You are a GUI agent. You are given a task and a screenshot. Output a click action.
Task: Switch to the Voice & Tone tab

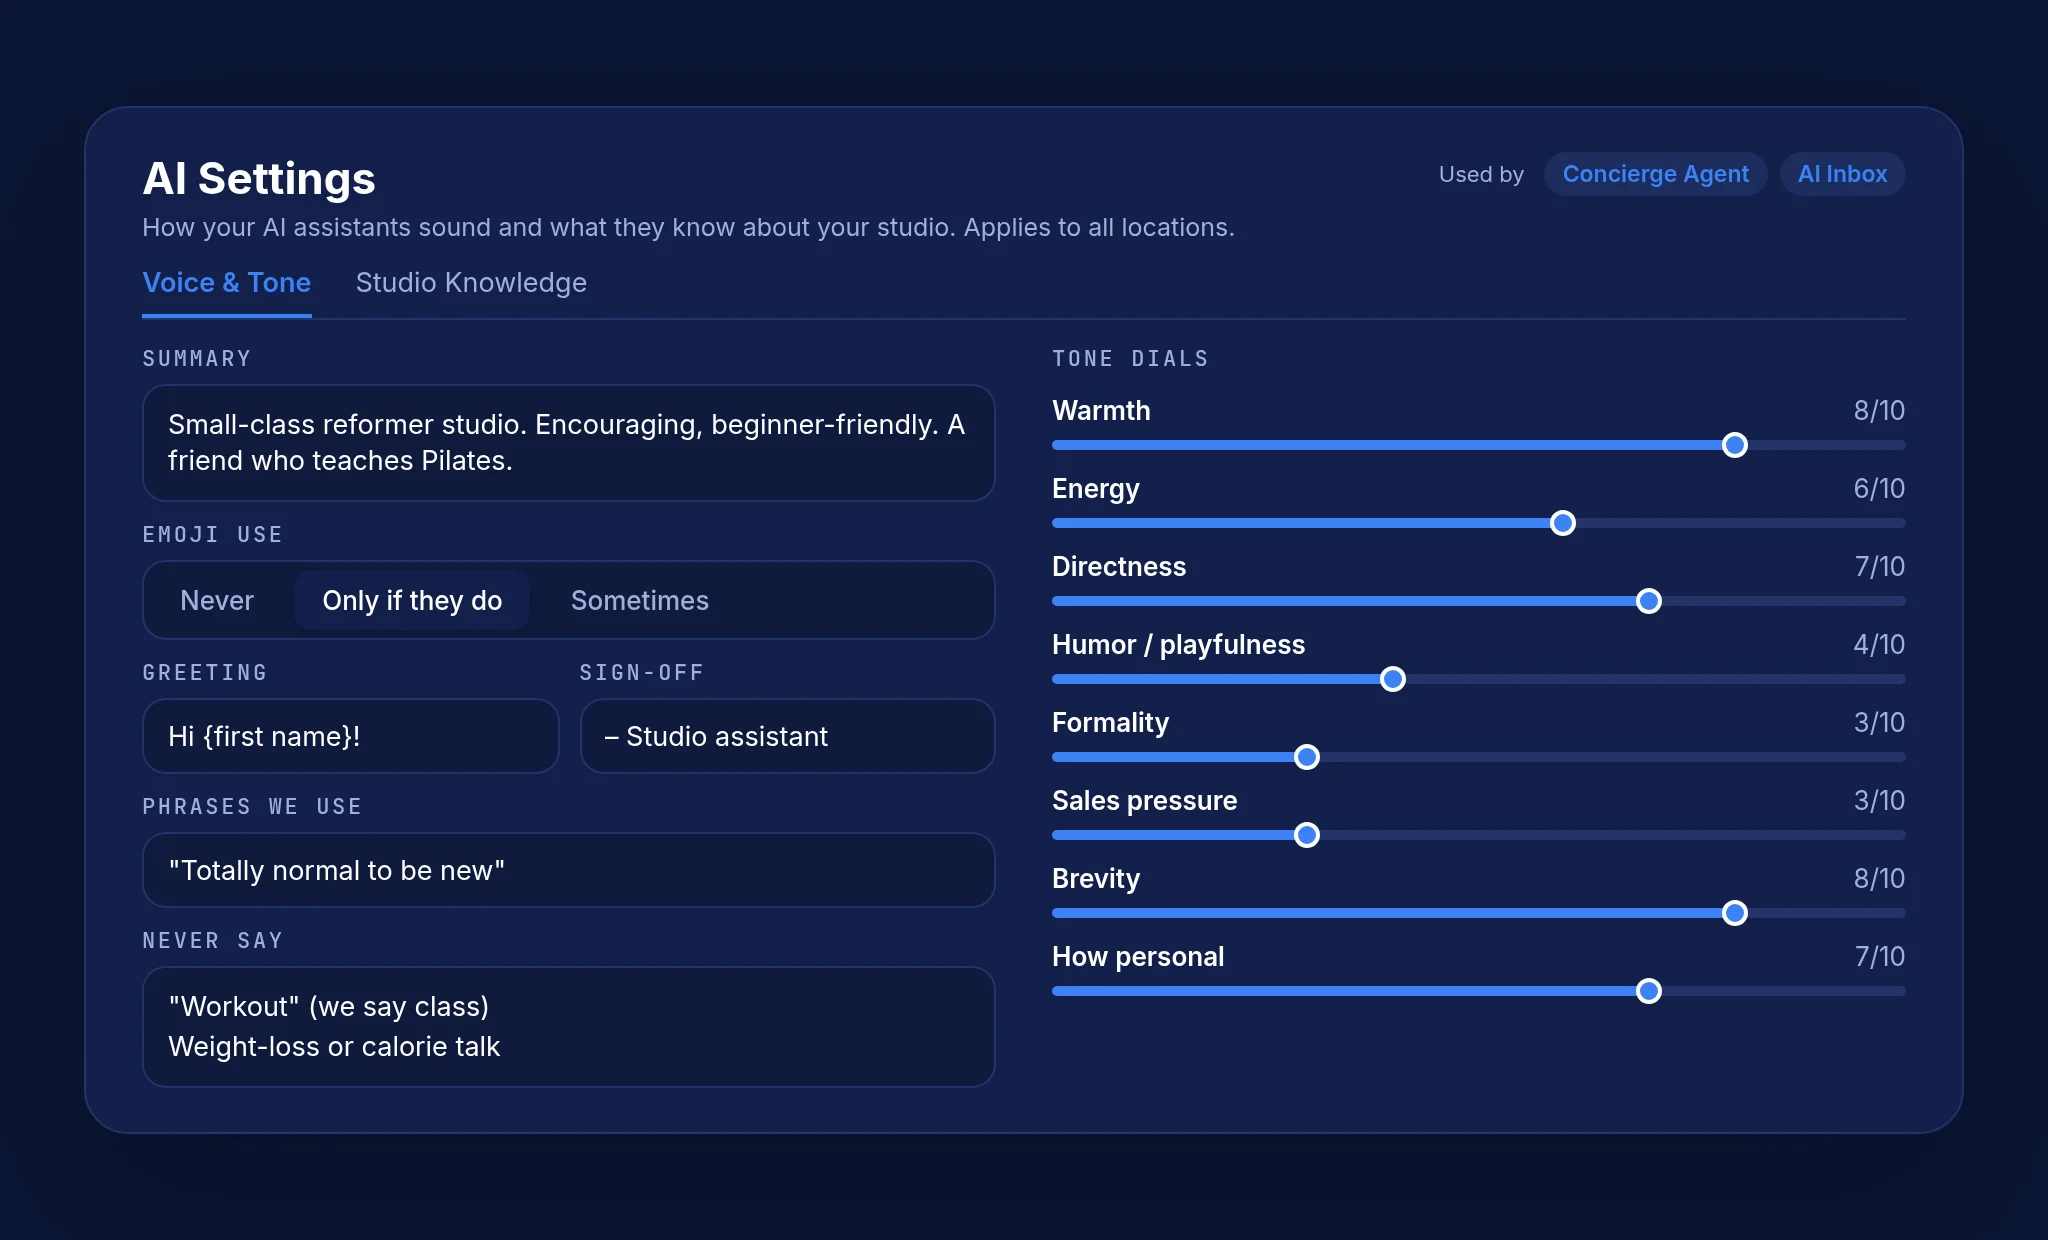tap(227, 283)
